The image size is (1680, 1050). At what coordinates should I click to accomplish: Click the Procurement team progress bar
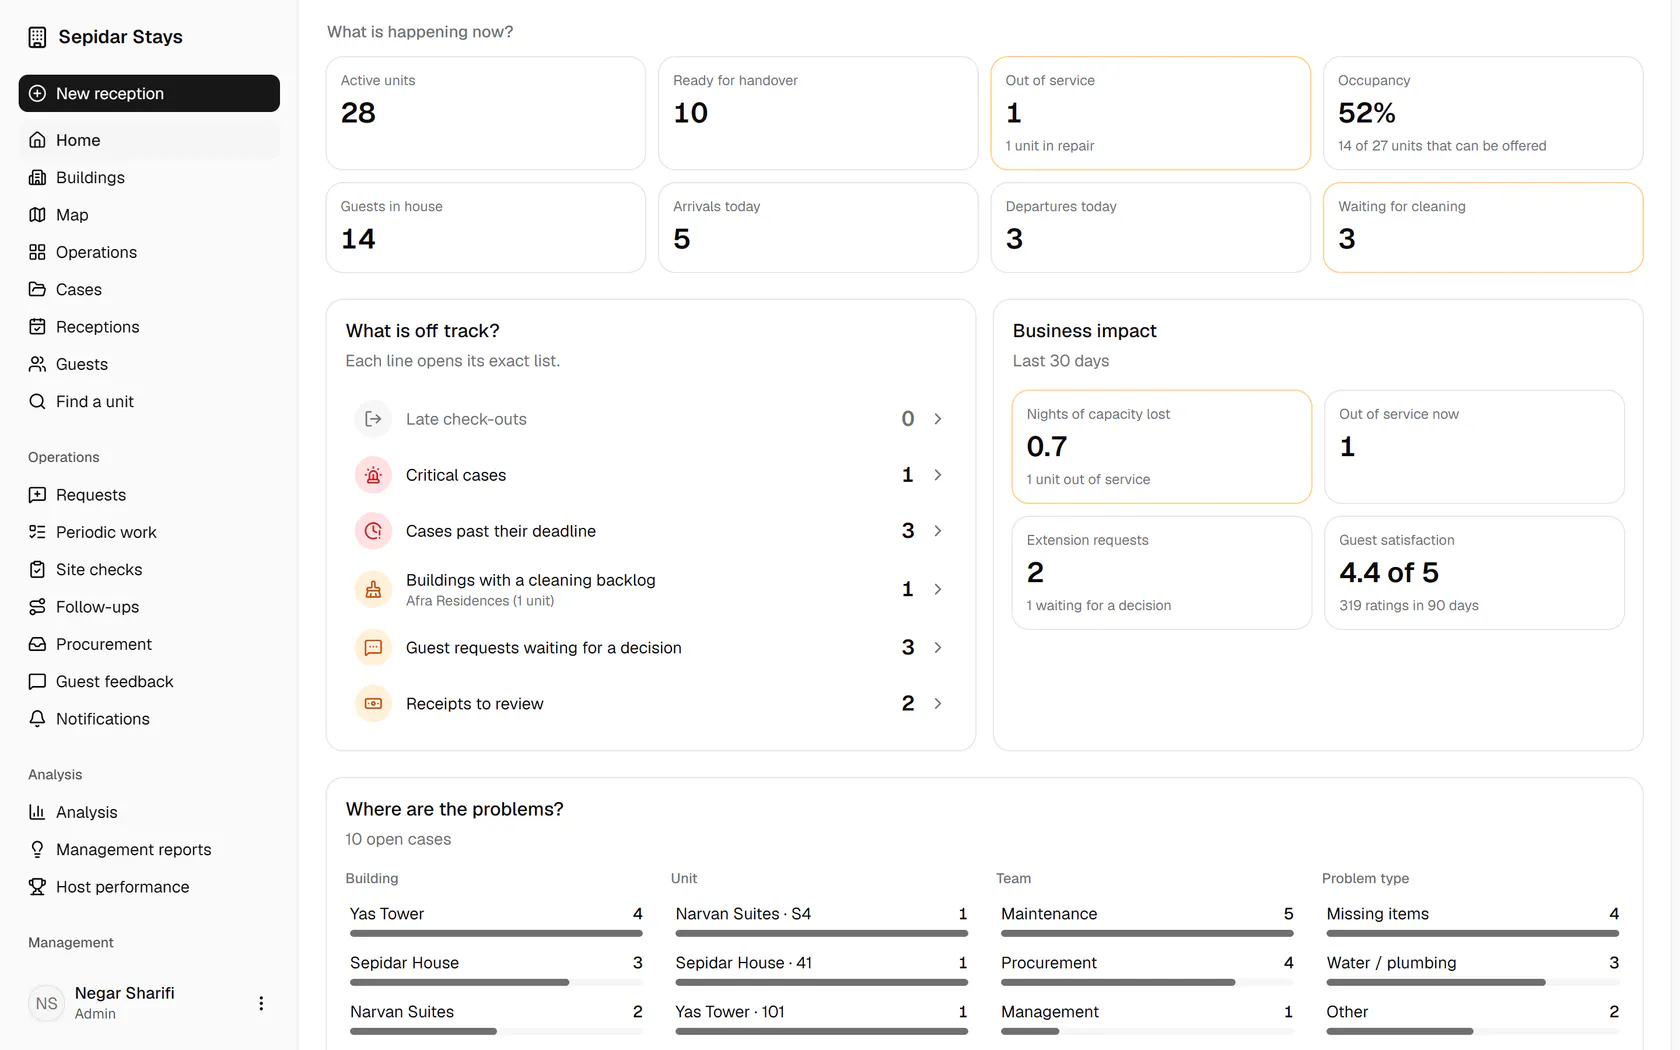(x=1147, y=982)
